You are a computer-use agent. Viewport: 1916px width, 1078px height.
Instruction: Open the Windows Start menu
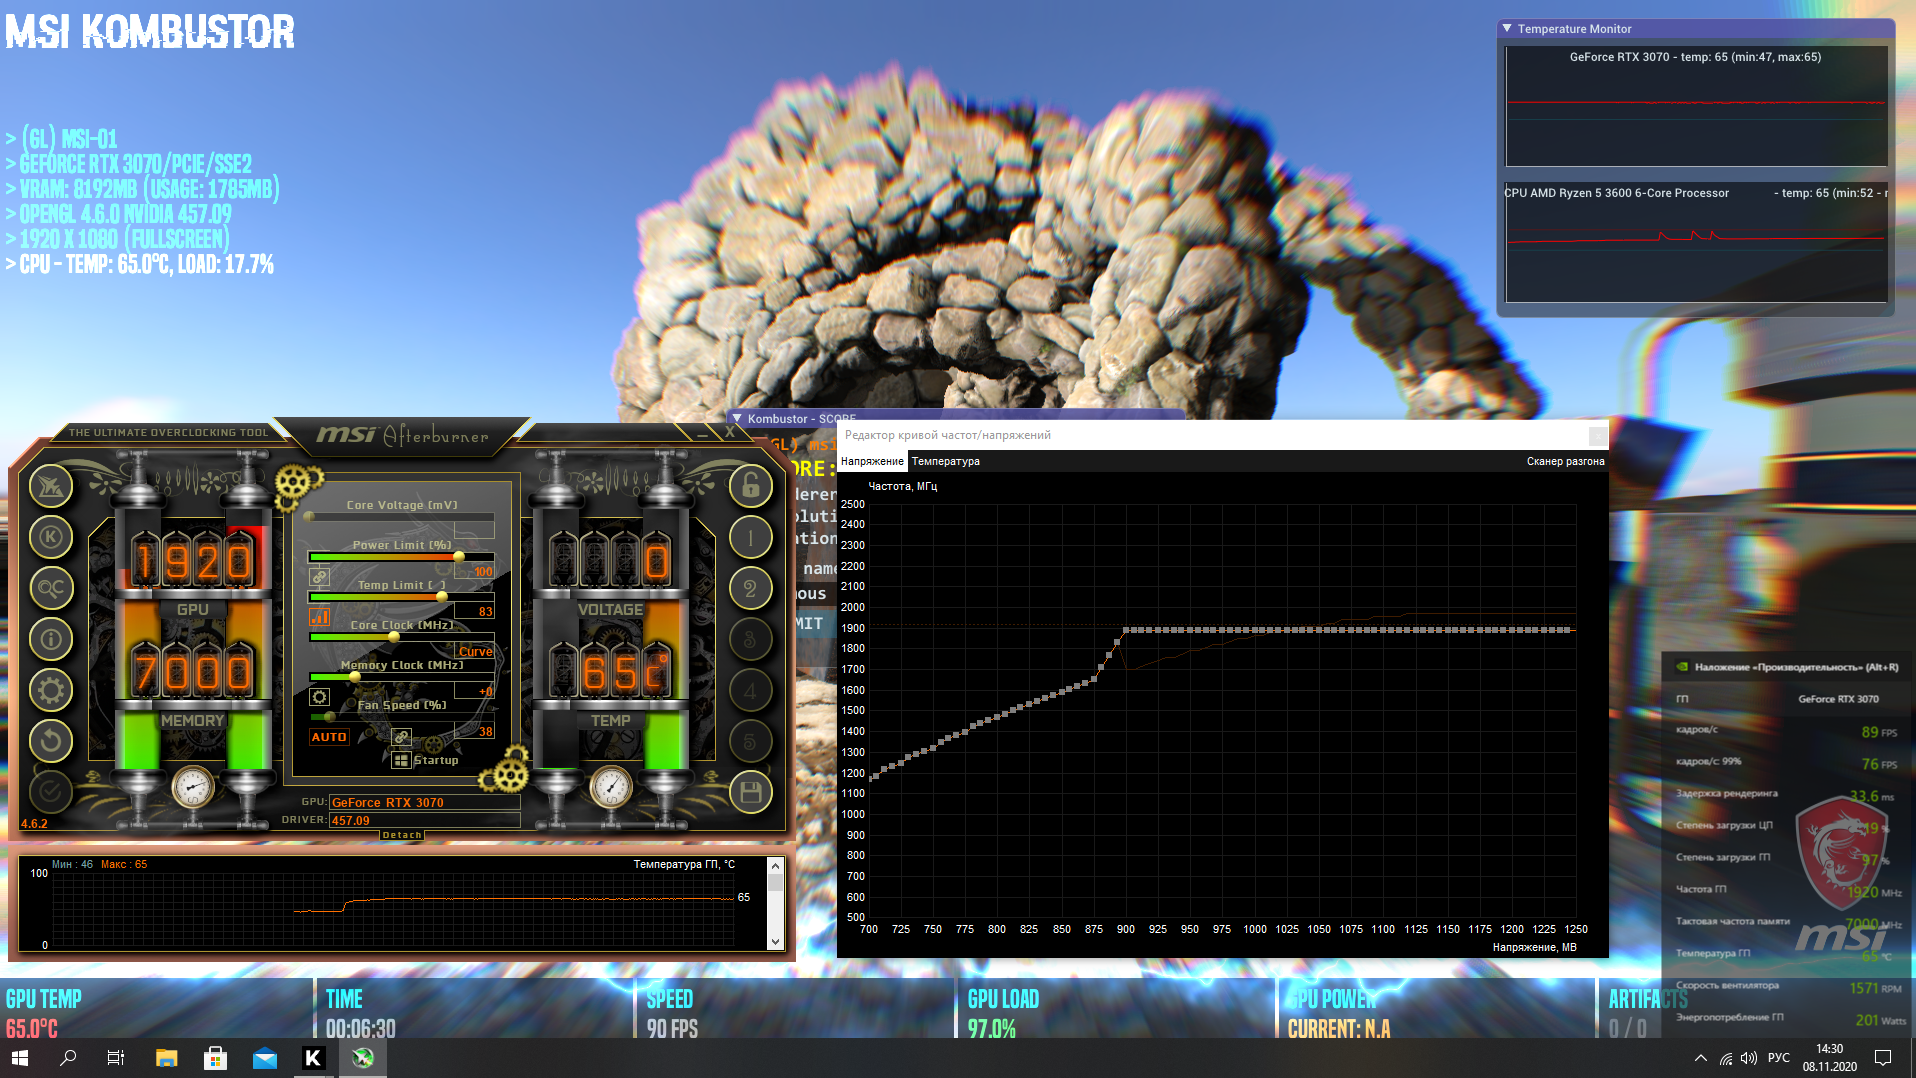point(20,1058)
